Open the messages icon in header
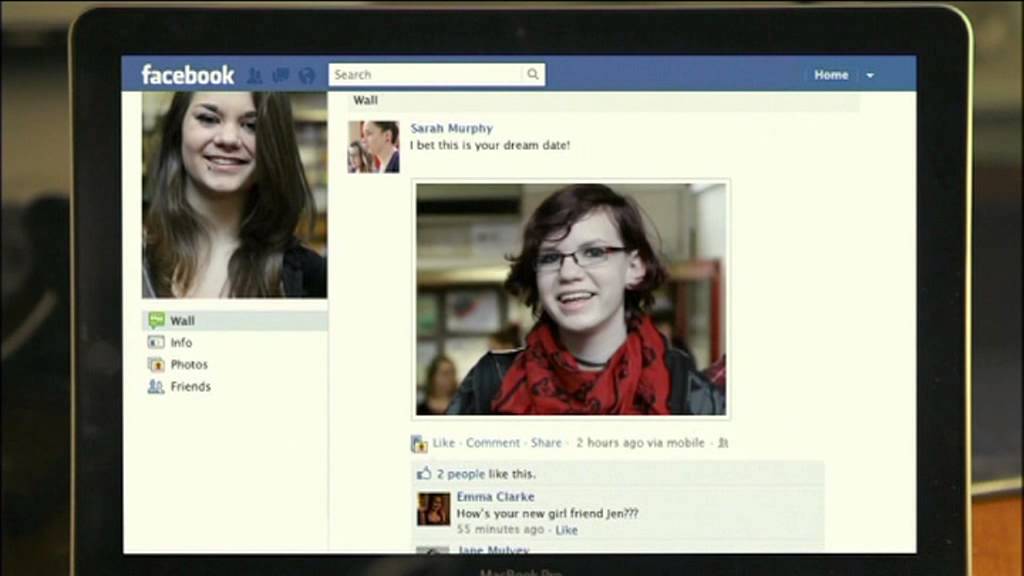1024x576 pixels. tap(281, 76)
